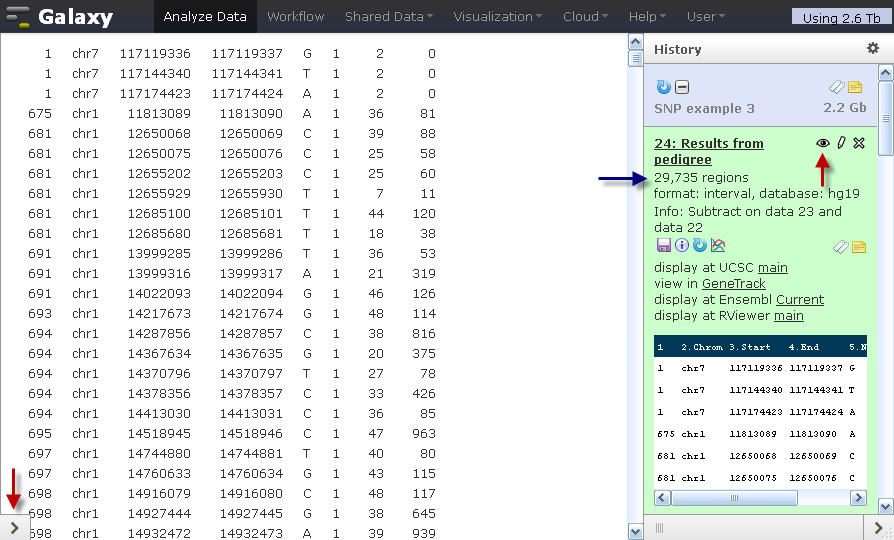Delete dataset 24 with the X icon
The width and height of the screenshot is (894, 540).
(x=859, y=143)
